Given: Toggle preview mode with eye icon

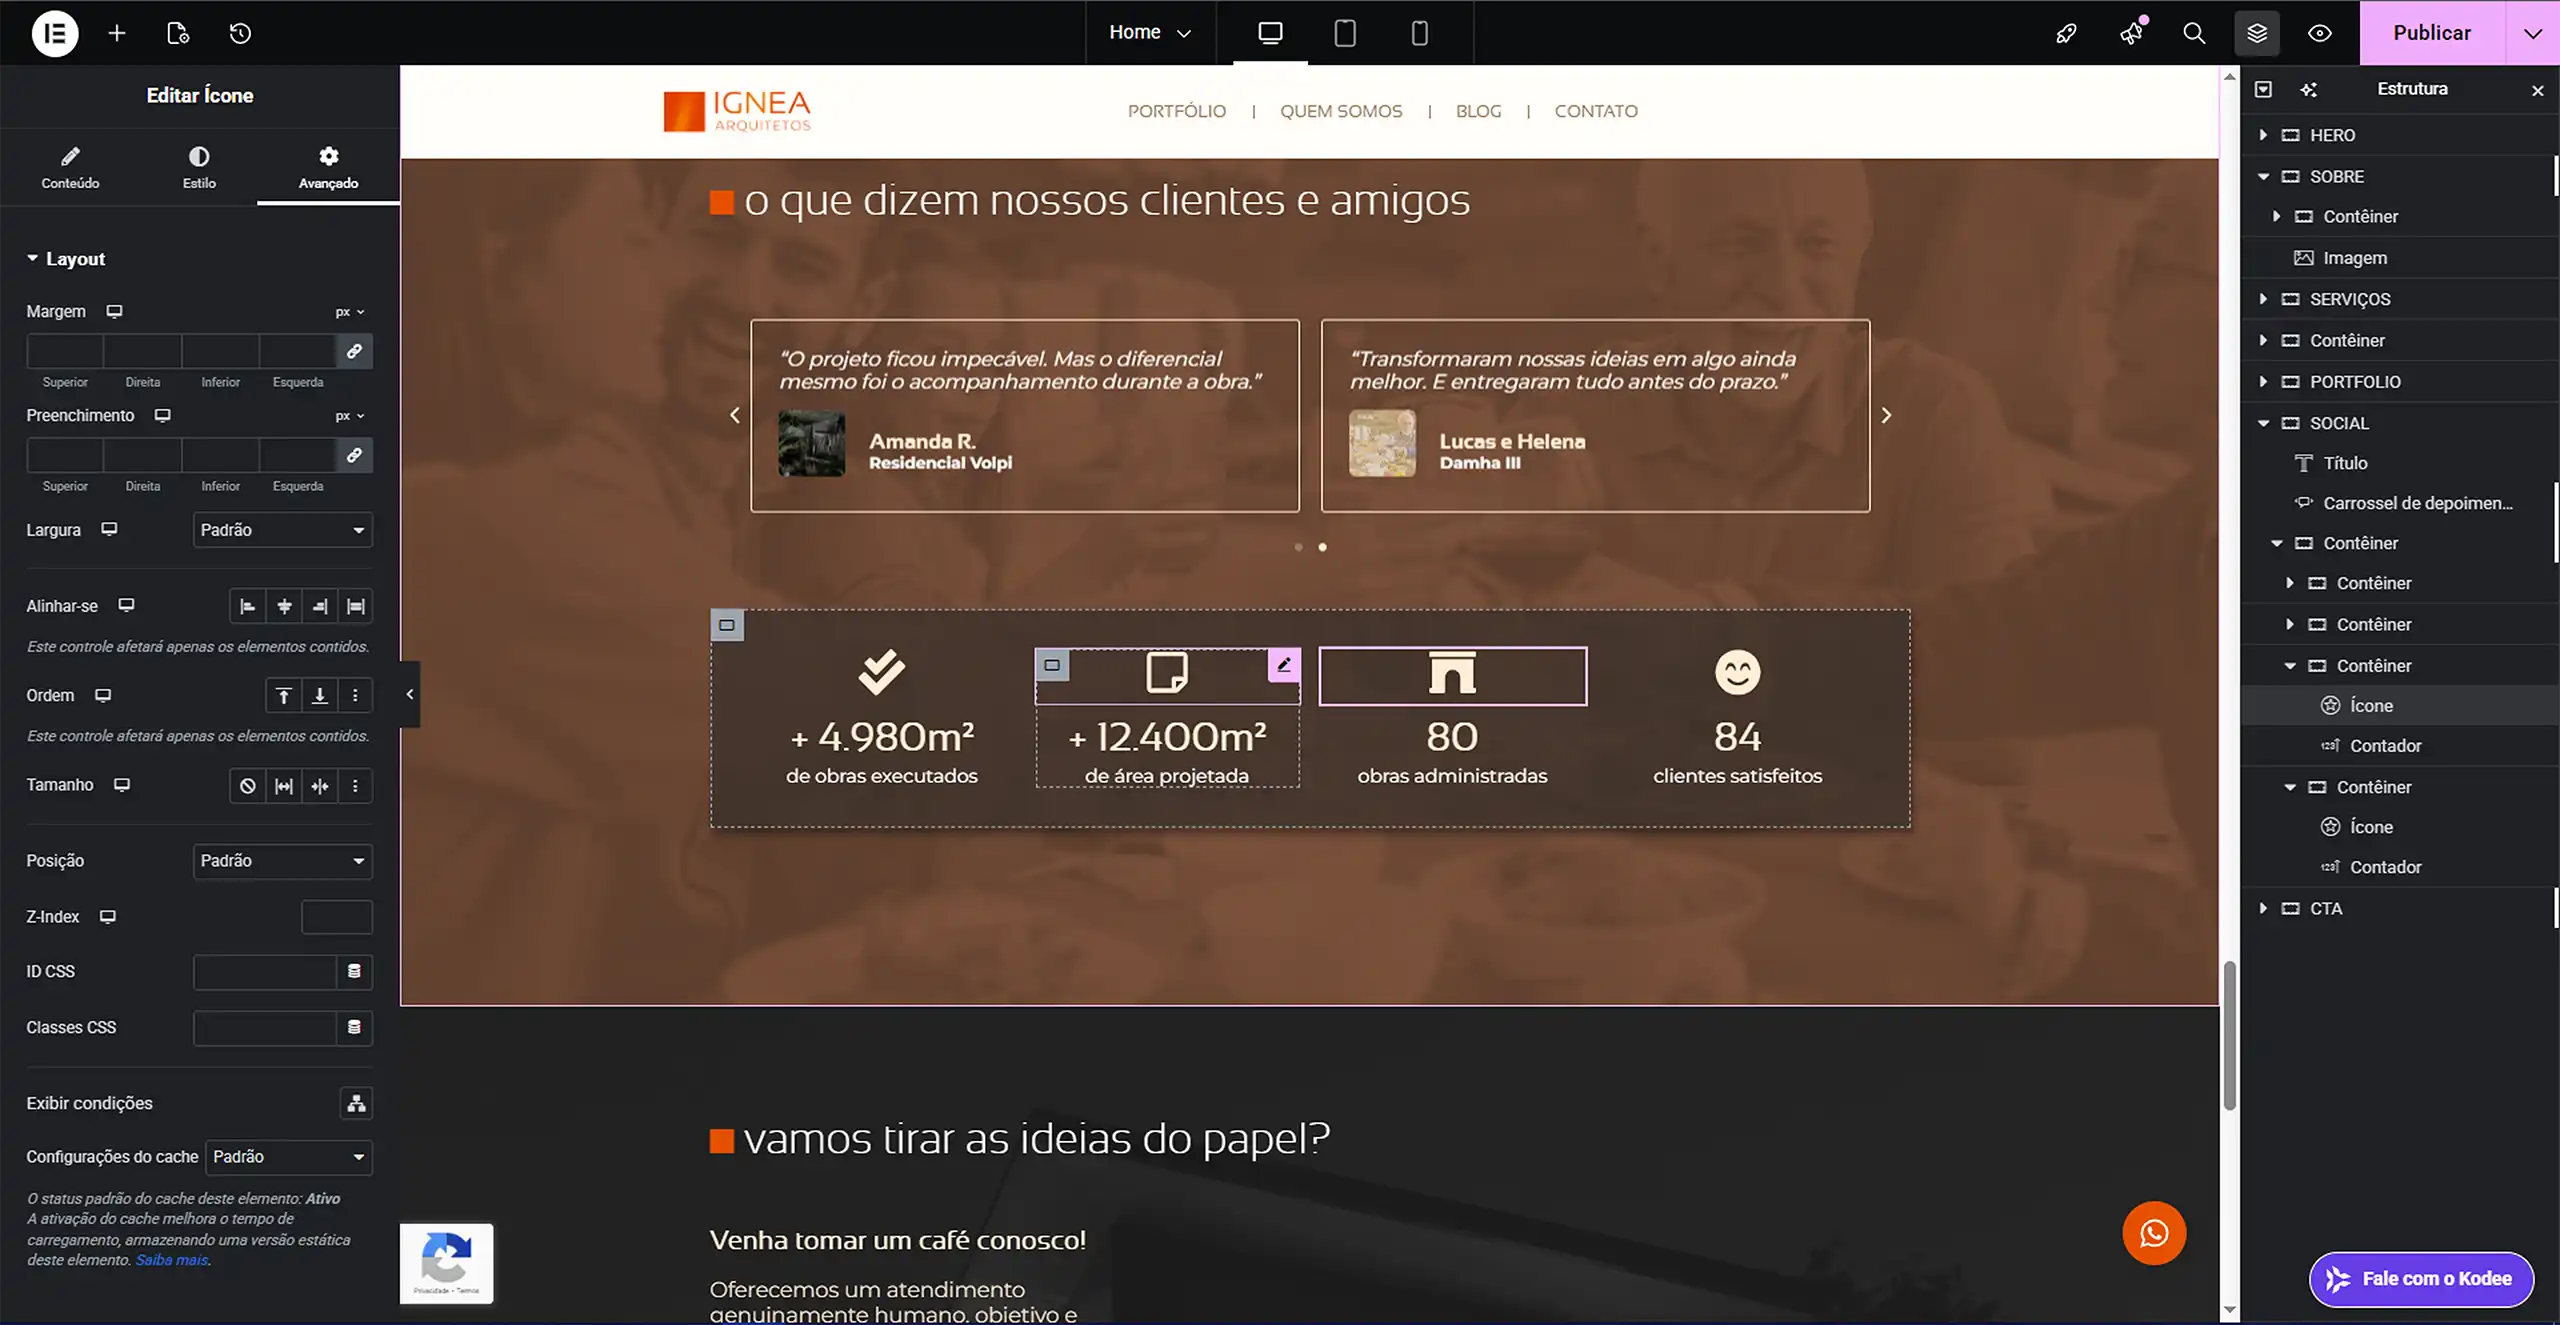Looking at the screenshot, I should click(2320, 33).
